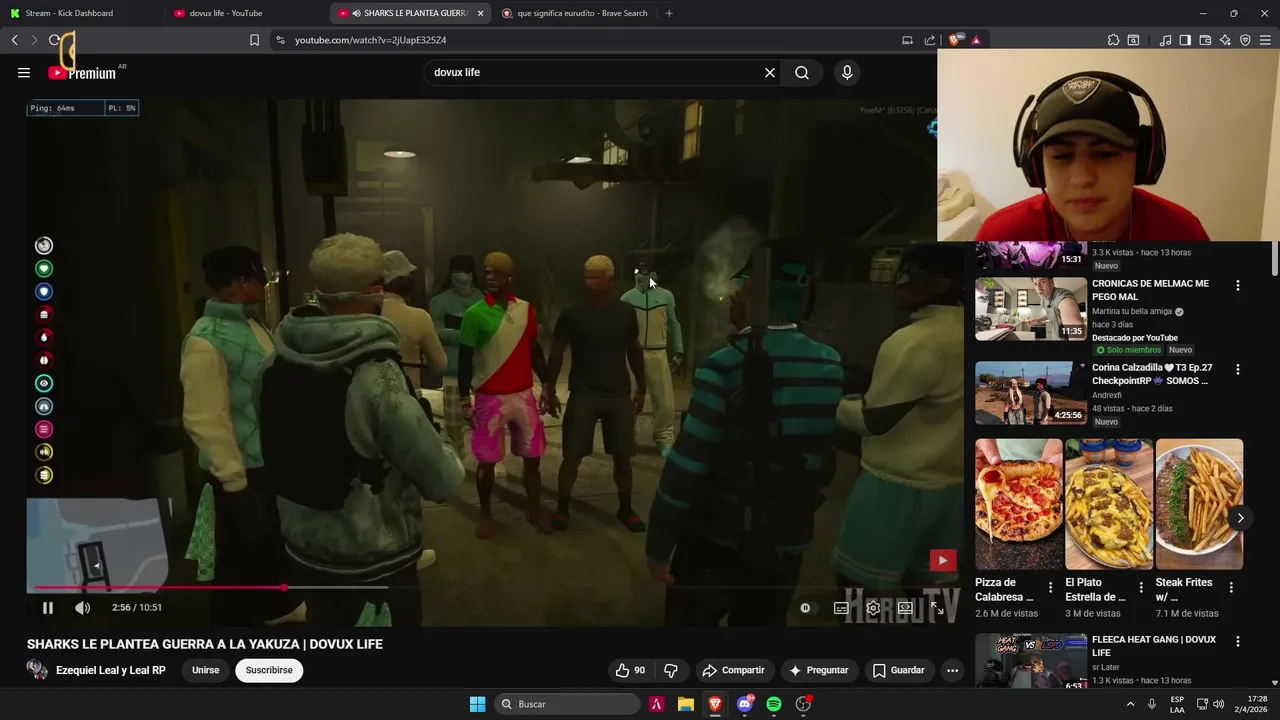Dislike the video with thumbs down
Viewport: 1280px width, 720px height.
671,670
